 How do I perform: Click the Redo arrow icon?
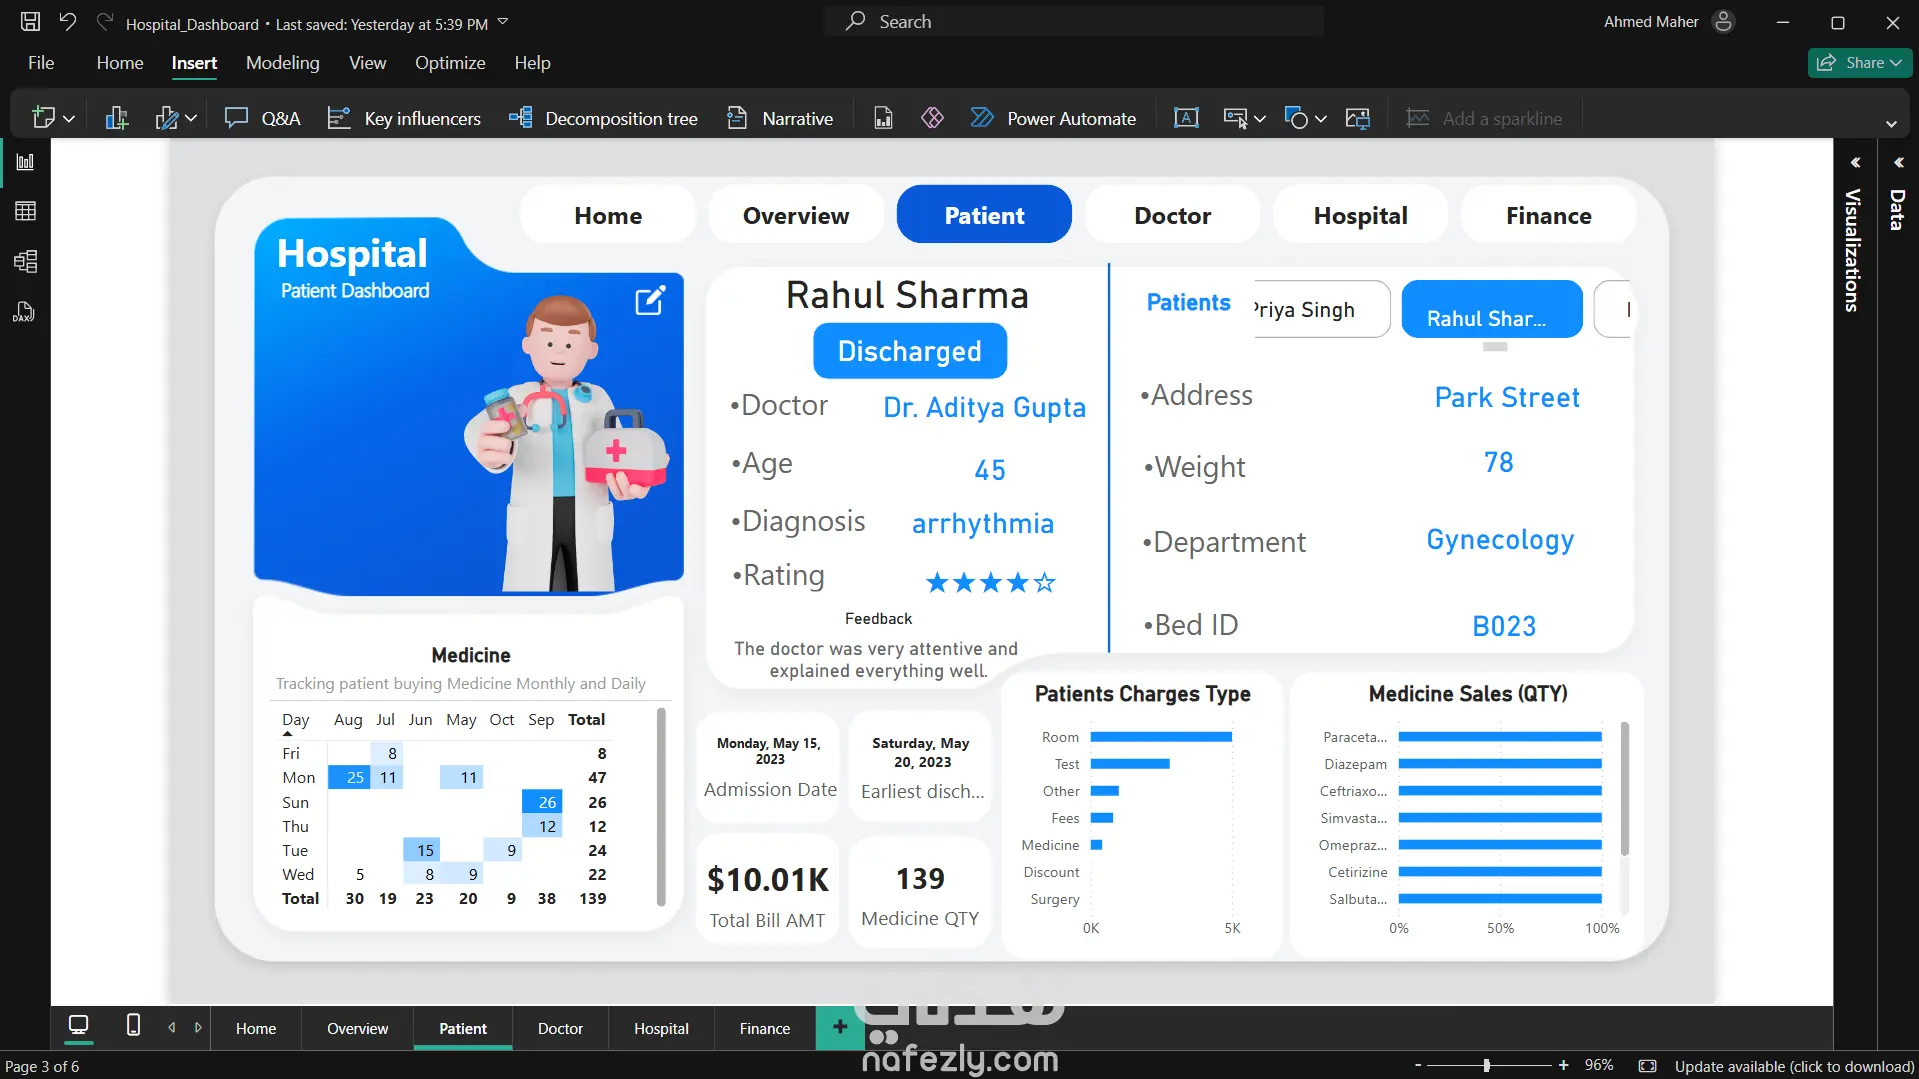tap(104, 21)
